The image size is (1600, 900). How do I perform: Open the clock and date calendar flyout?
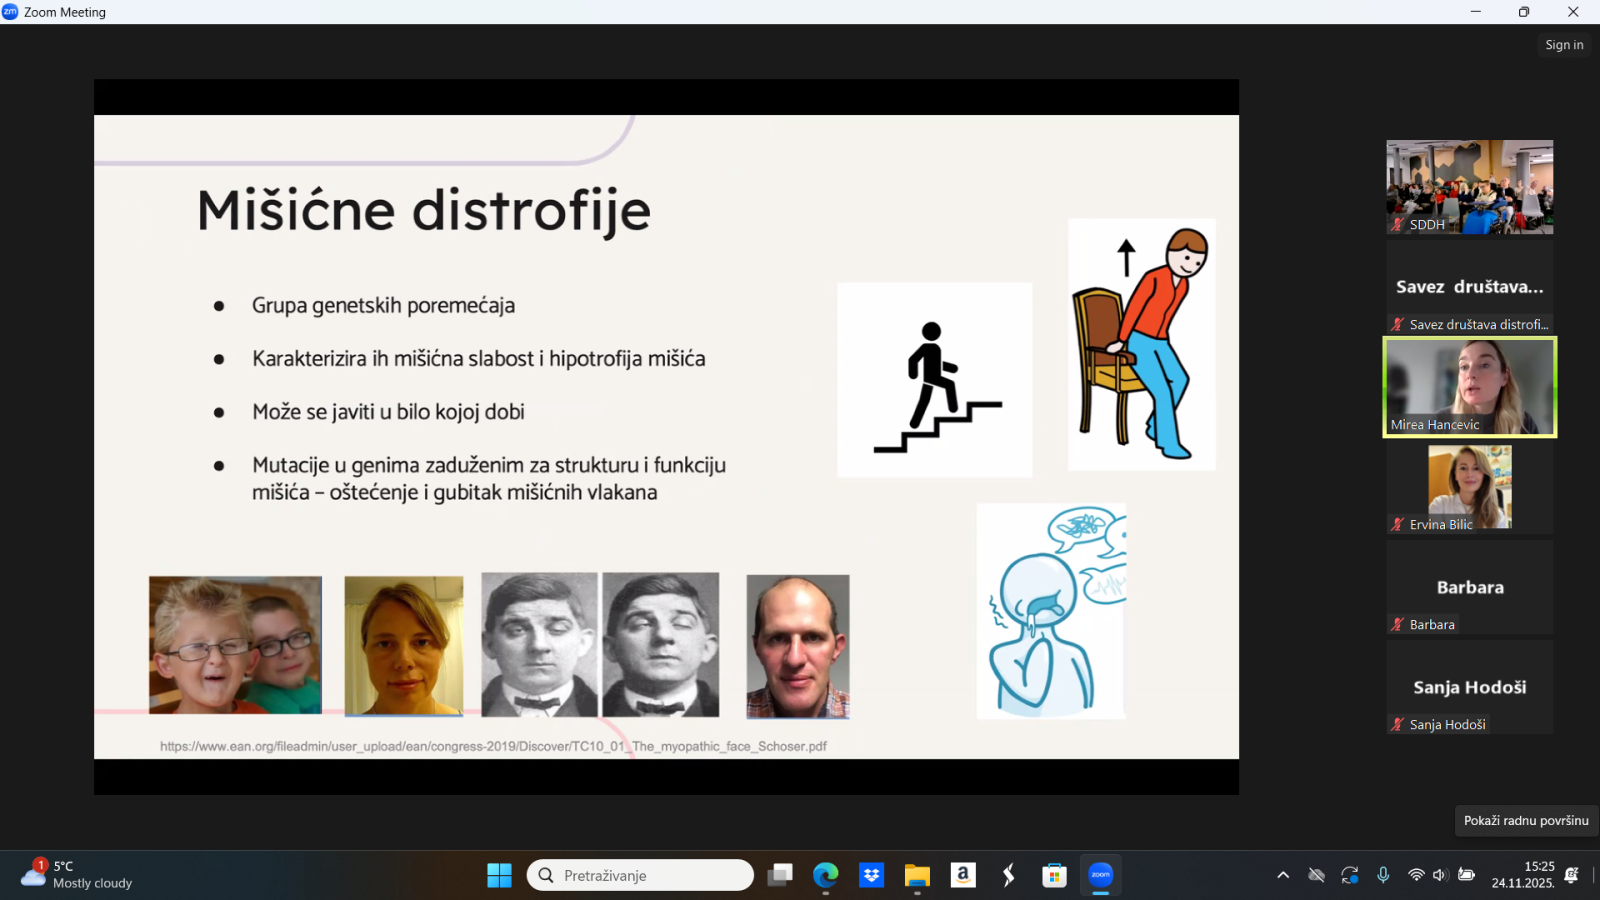(x=1523, y=875)
